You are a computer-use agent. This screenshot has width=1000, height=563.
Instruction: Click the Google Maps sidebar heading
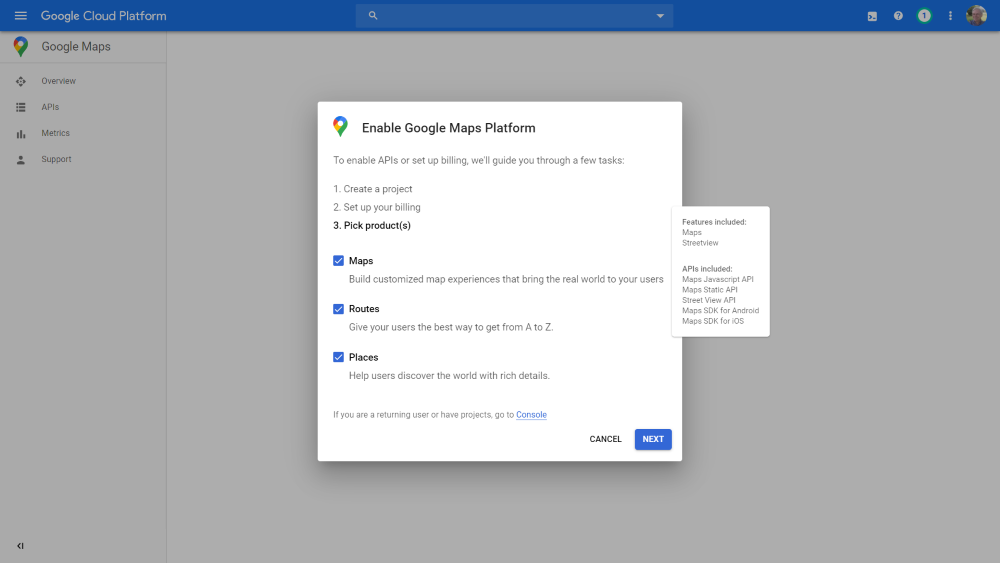[76, 47]
